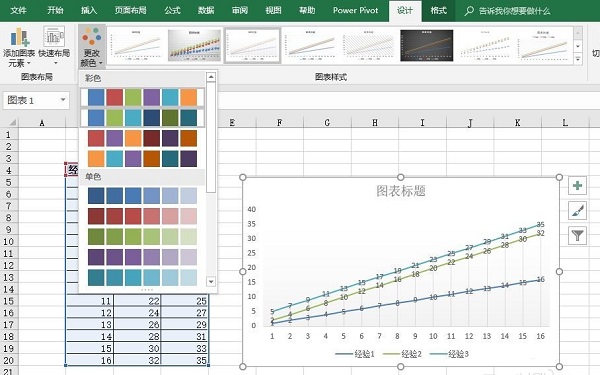Select column F header
The image size is (600, 375).
[x=280, y=122]
